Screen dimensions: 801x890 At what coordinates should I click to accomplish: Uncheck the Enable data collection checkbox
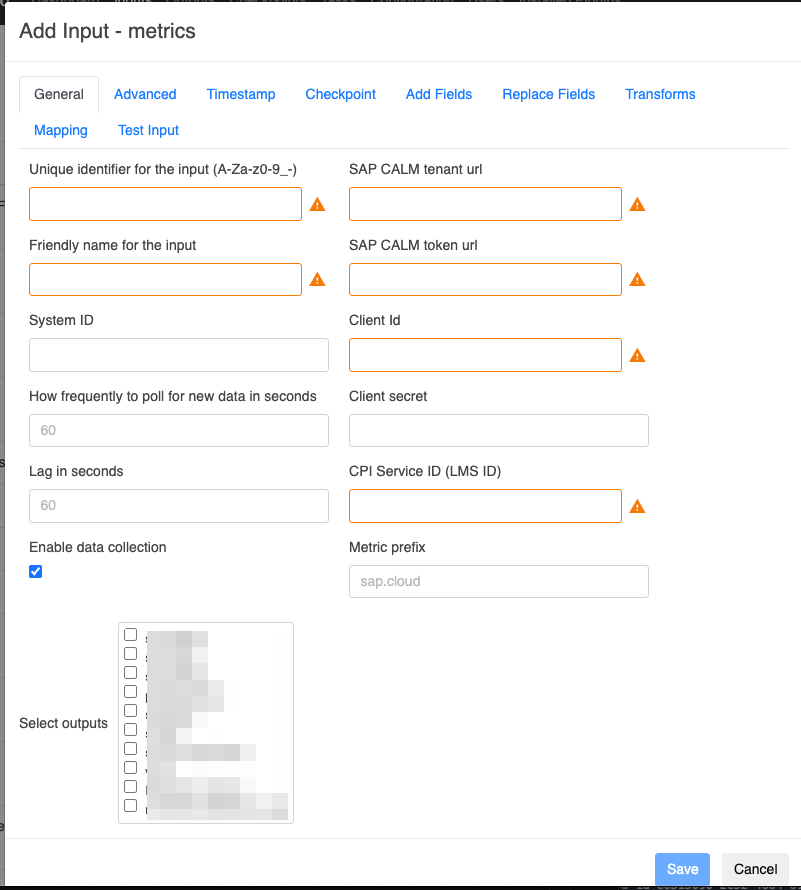click(36, 571)
